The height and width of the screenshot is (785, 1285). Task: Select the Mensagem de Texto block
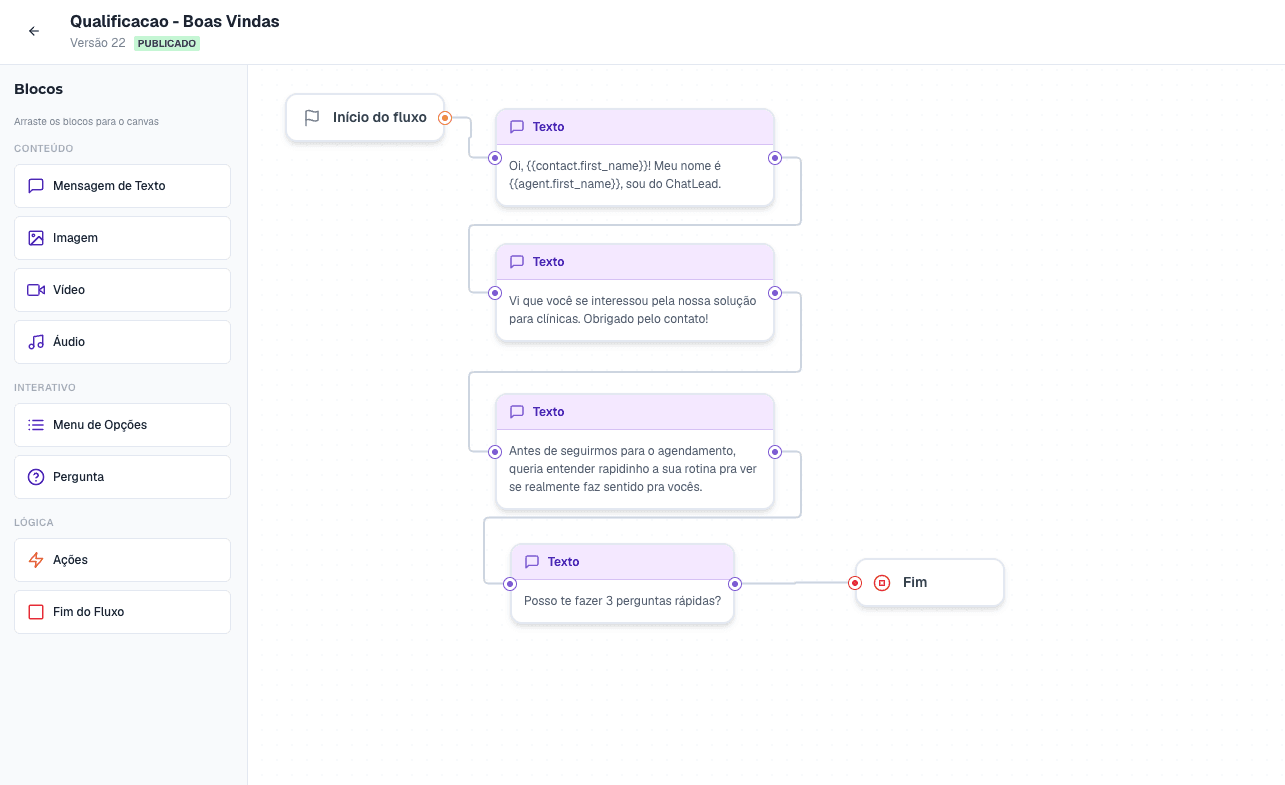pyautogui.click(x=122, y=186)
